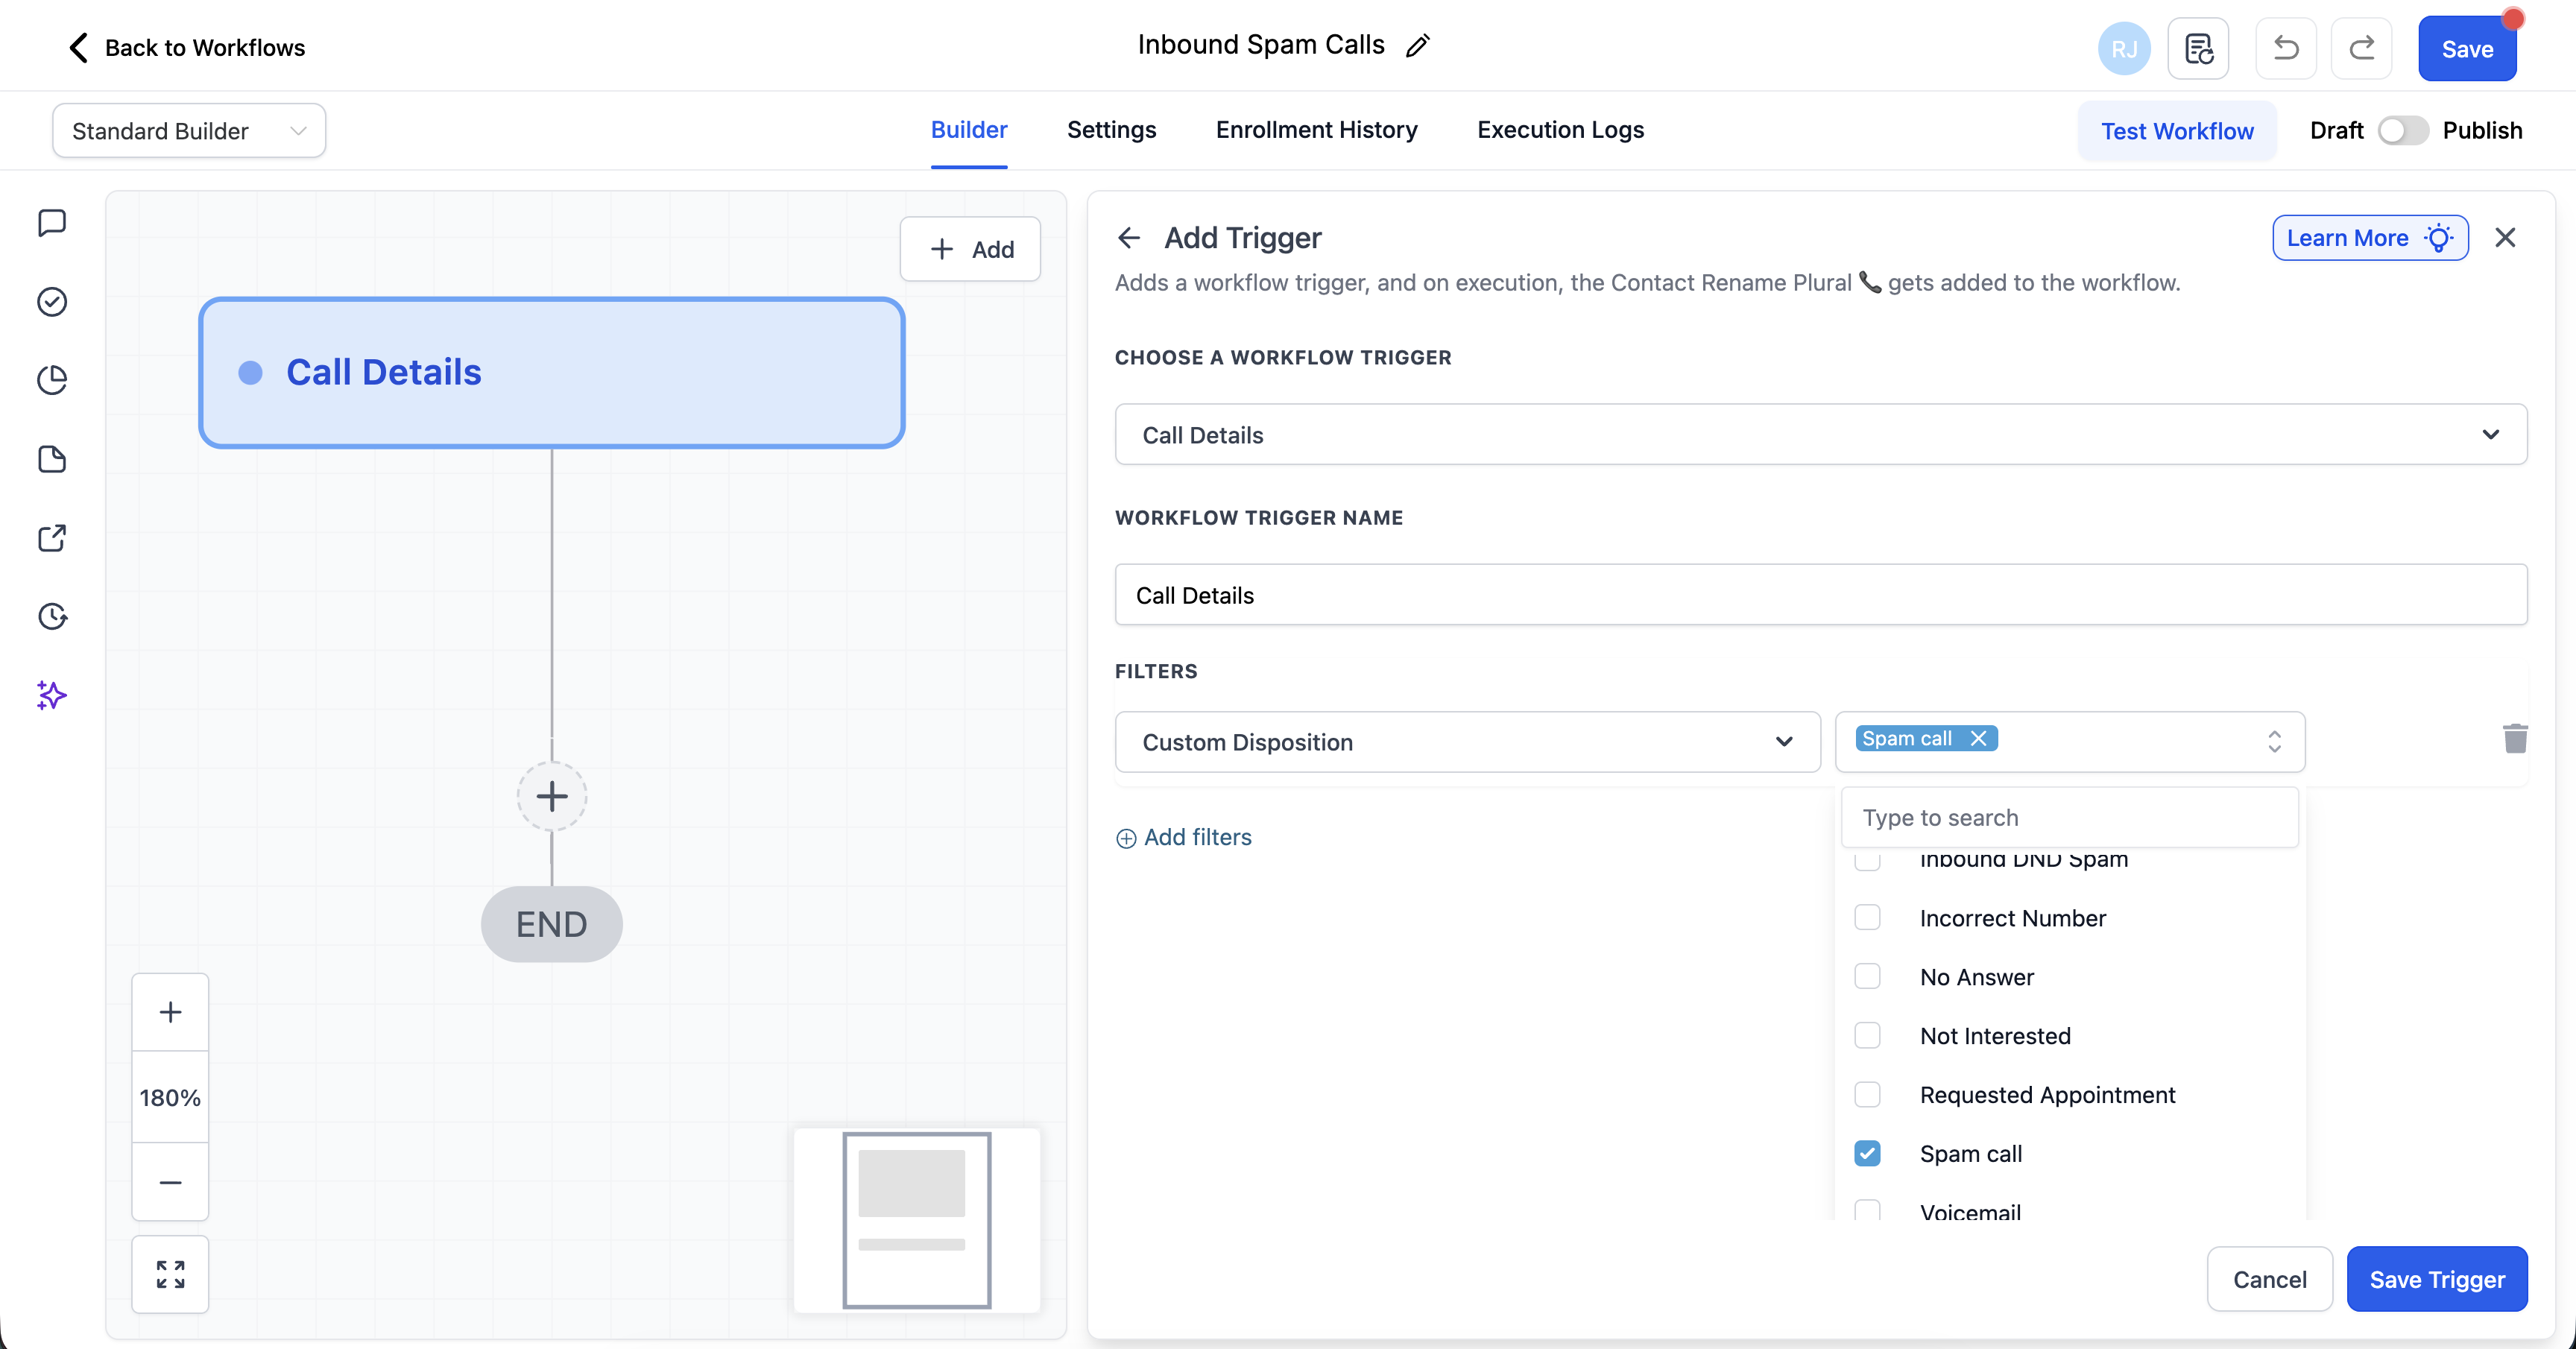Zoom in the canvas with plus control
This screenshot has width=2576, height=1349.
click(170, 1011)
